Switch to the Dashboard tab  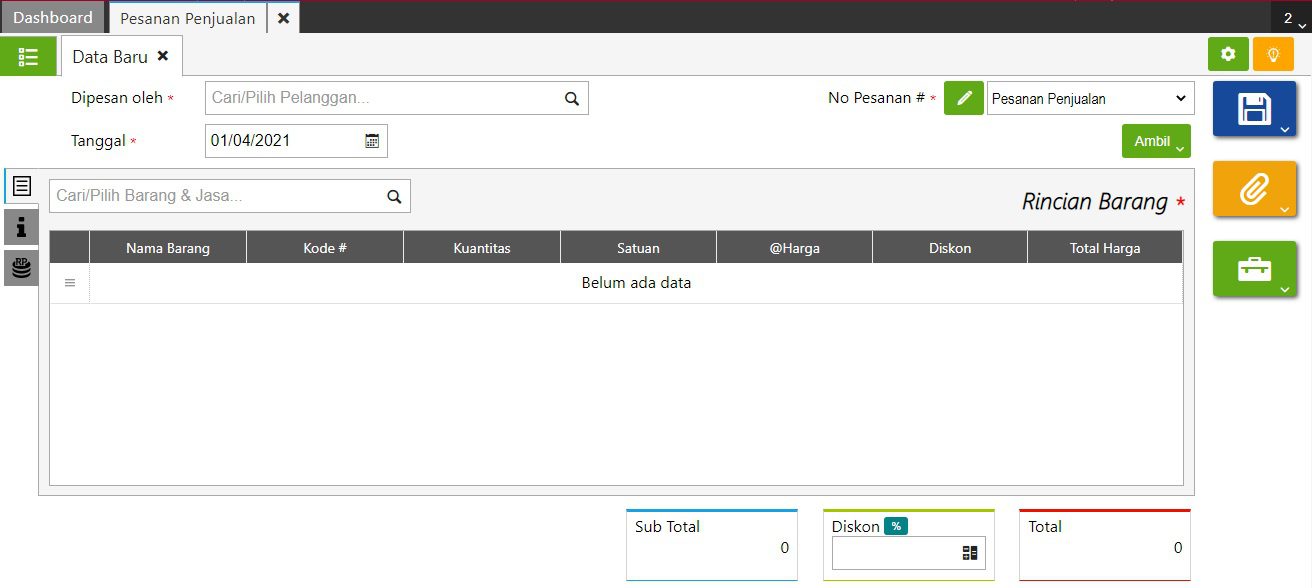[x=53, y=18]
